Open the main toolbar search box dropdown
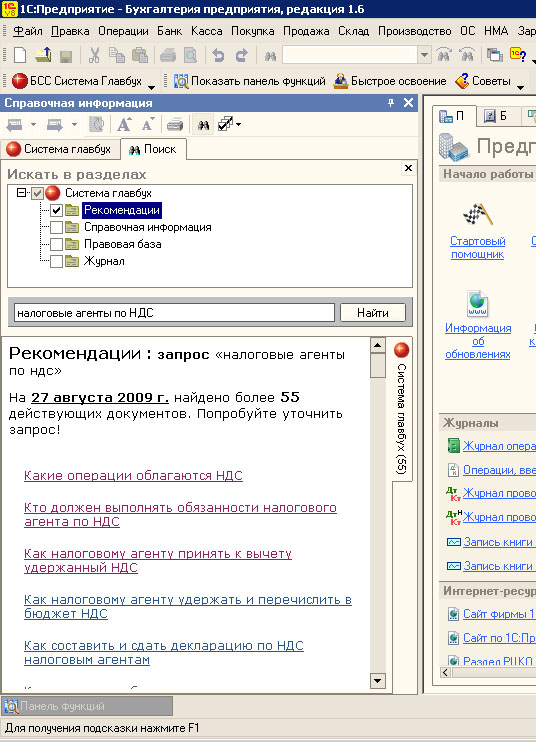 coord(424,55)
